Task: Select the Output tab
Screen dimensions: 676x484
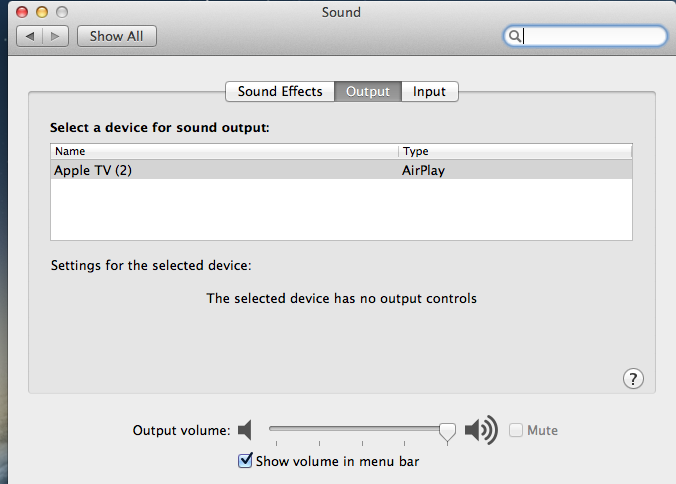Action: coord(367,91)
